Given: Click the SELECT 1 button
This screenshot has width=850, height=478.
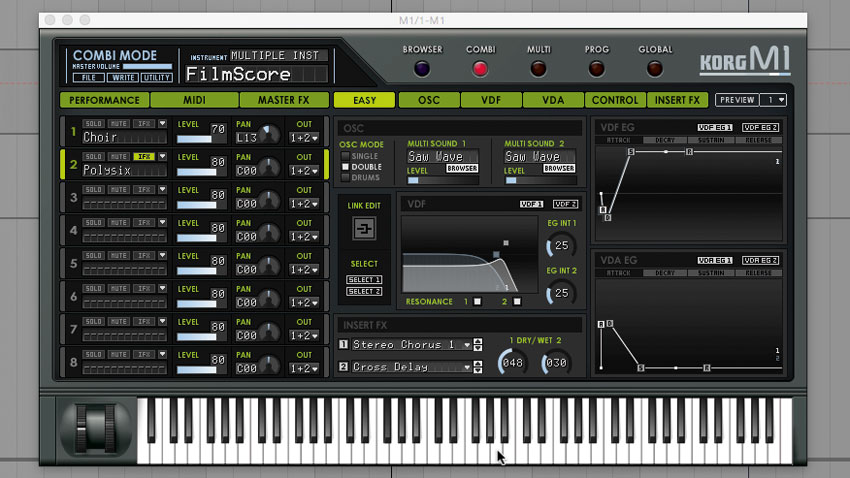Looking at the screenshot, I should [x=364, y=280].
